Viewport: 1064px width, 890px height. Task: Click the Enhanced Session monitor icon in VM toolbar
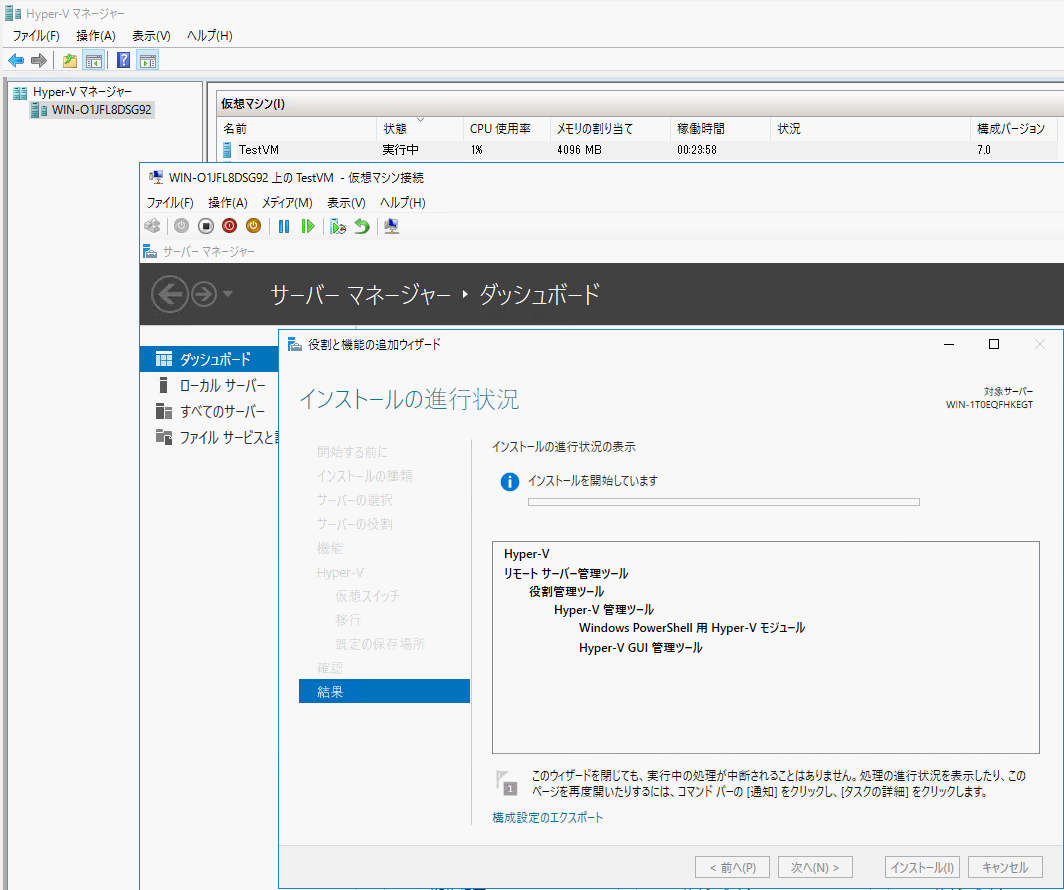coord(392,226)
